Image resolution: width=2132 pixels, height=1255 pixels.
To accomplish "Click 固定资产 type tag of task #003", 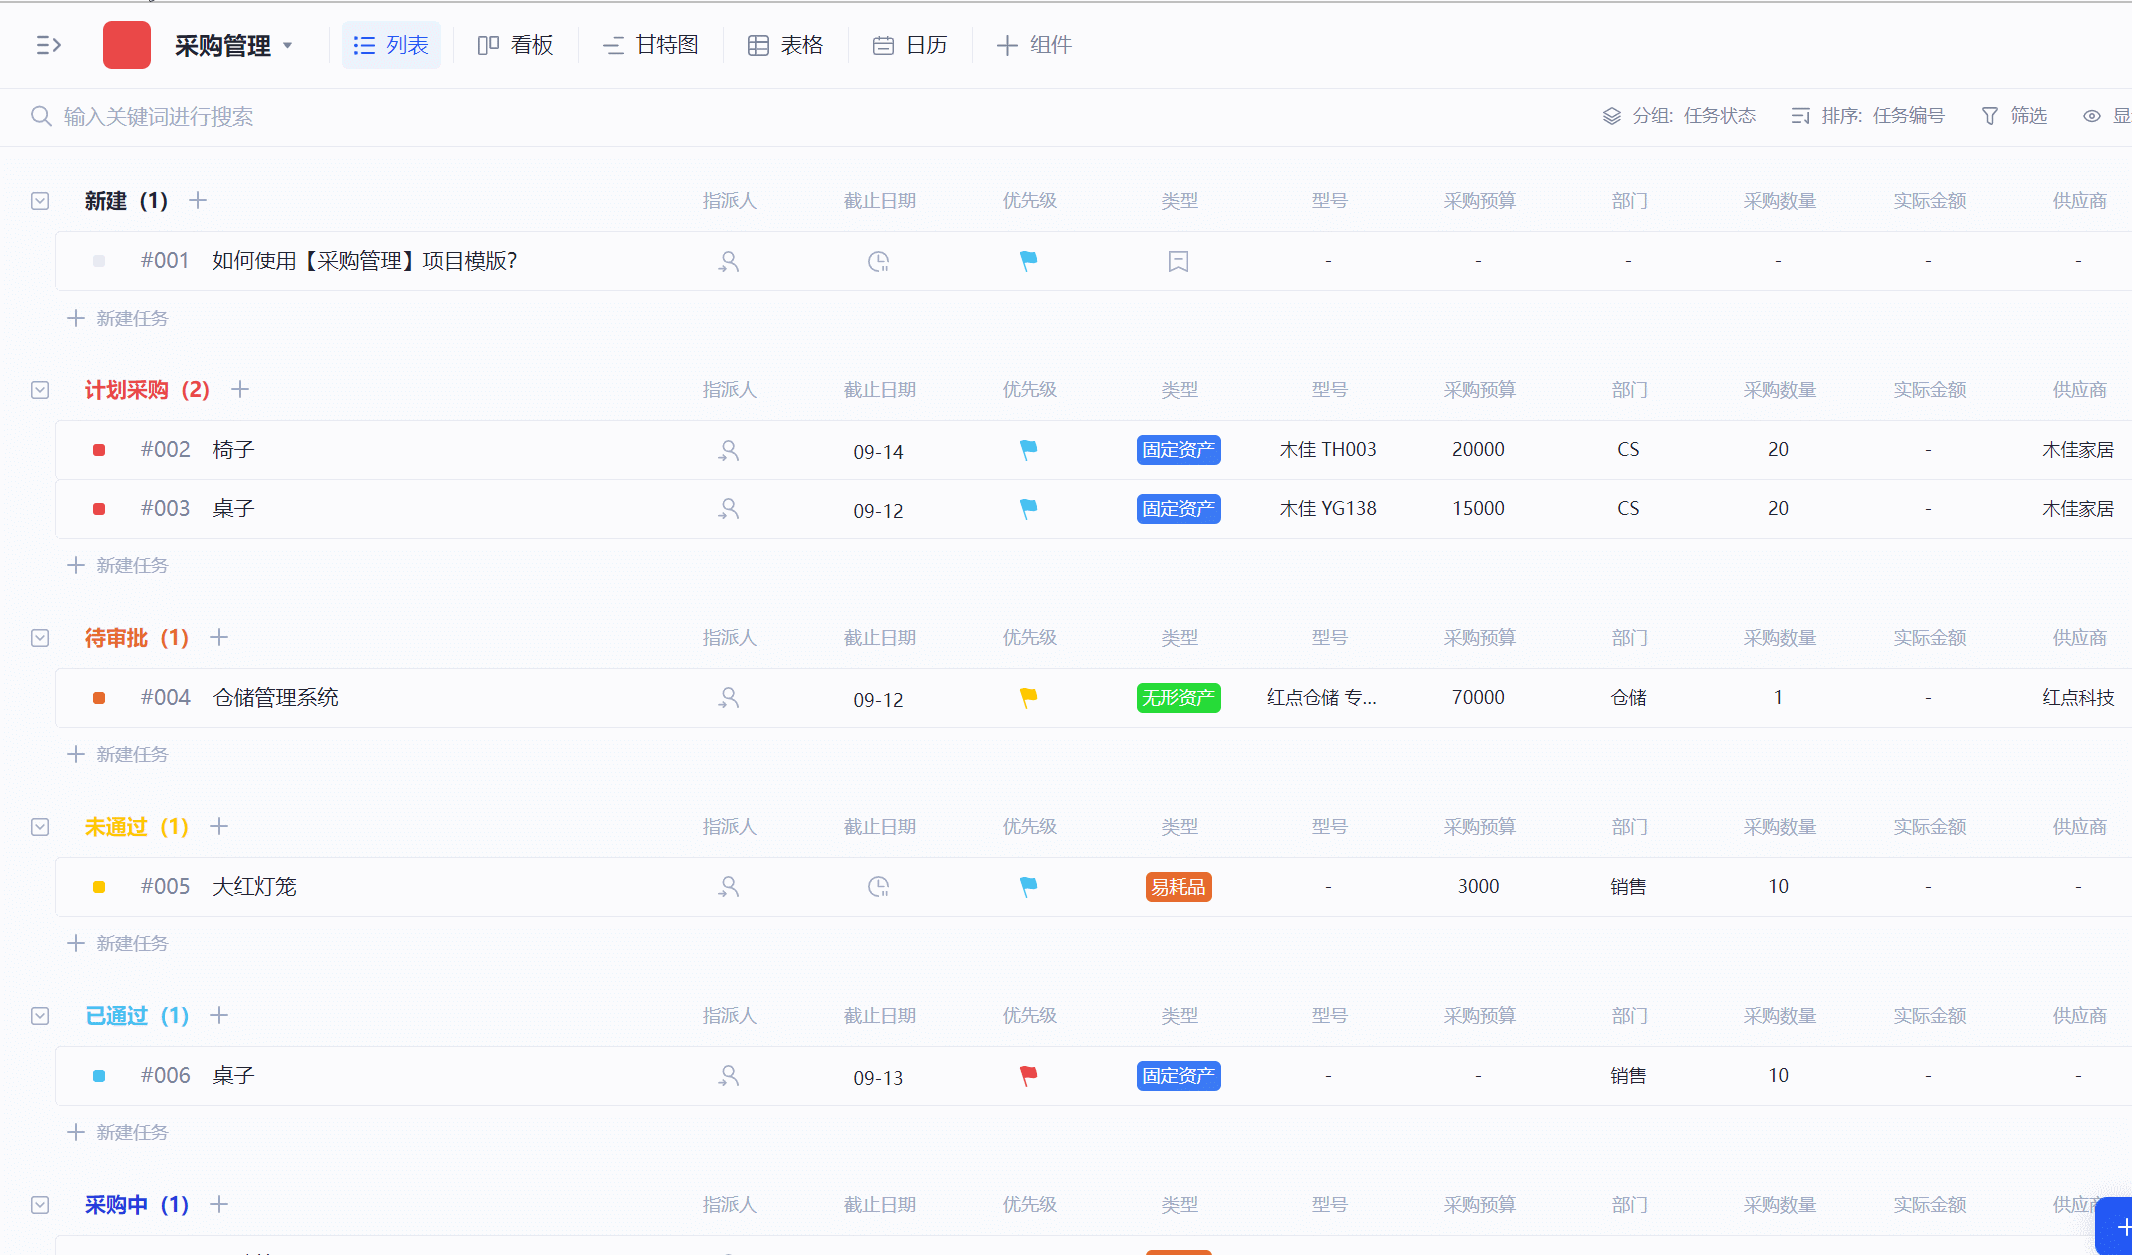I will coord(1178,509).
